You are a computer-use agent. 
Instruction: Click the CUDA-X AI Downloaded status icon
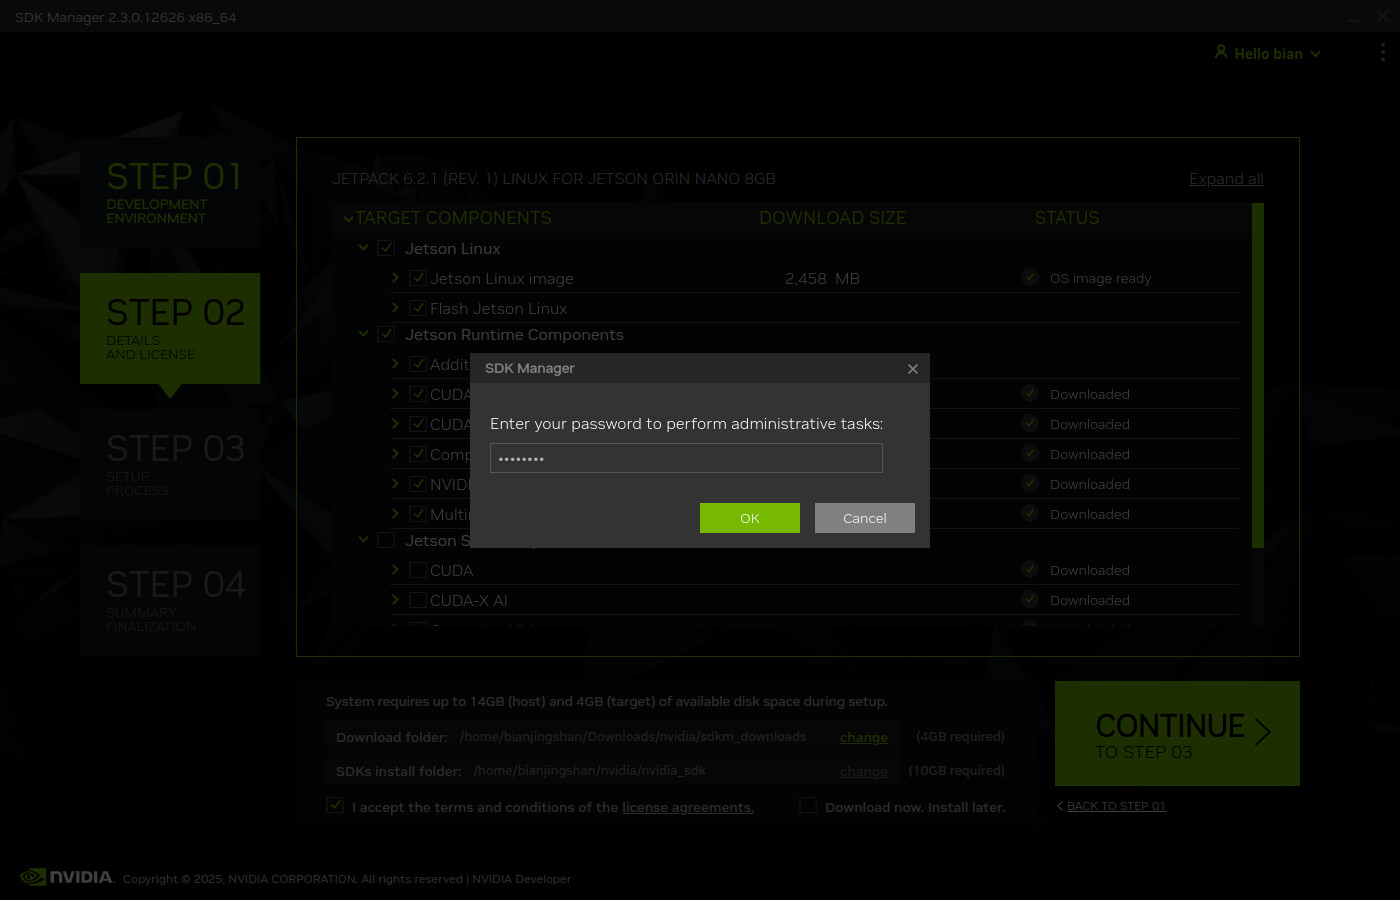[x=1030, y=599]
